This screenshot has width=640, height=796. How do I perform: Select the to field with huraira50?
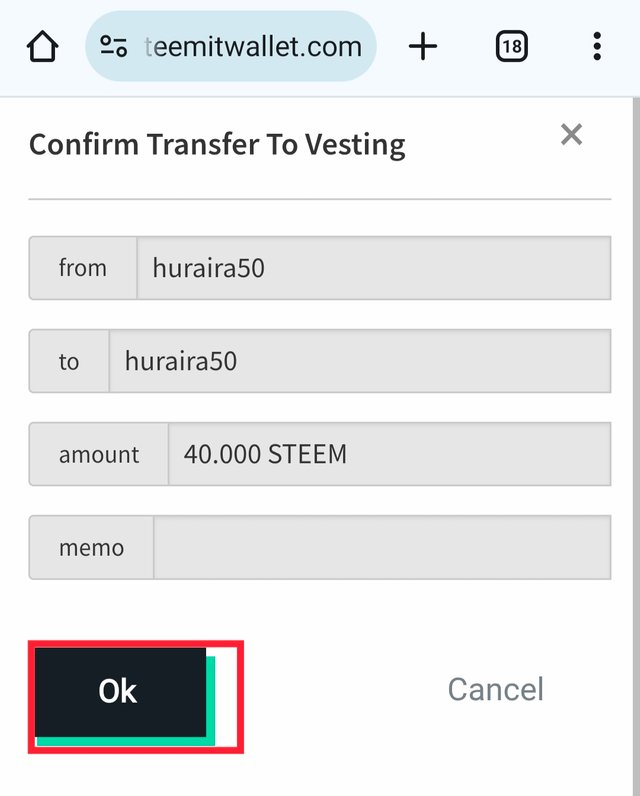point(360,361)
